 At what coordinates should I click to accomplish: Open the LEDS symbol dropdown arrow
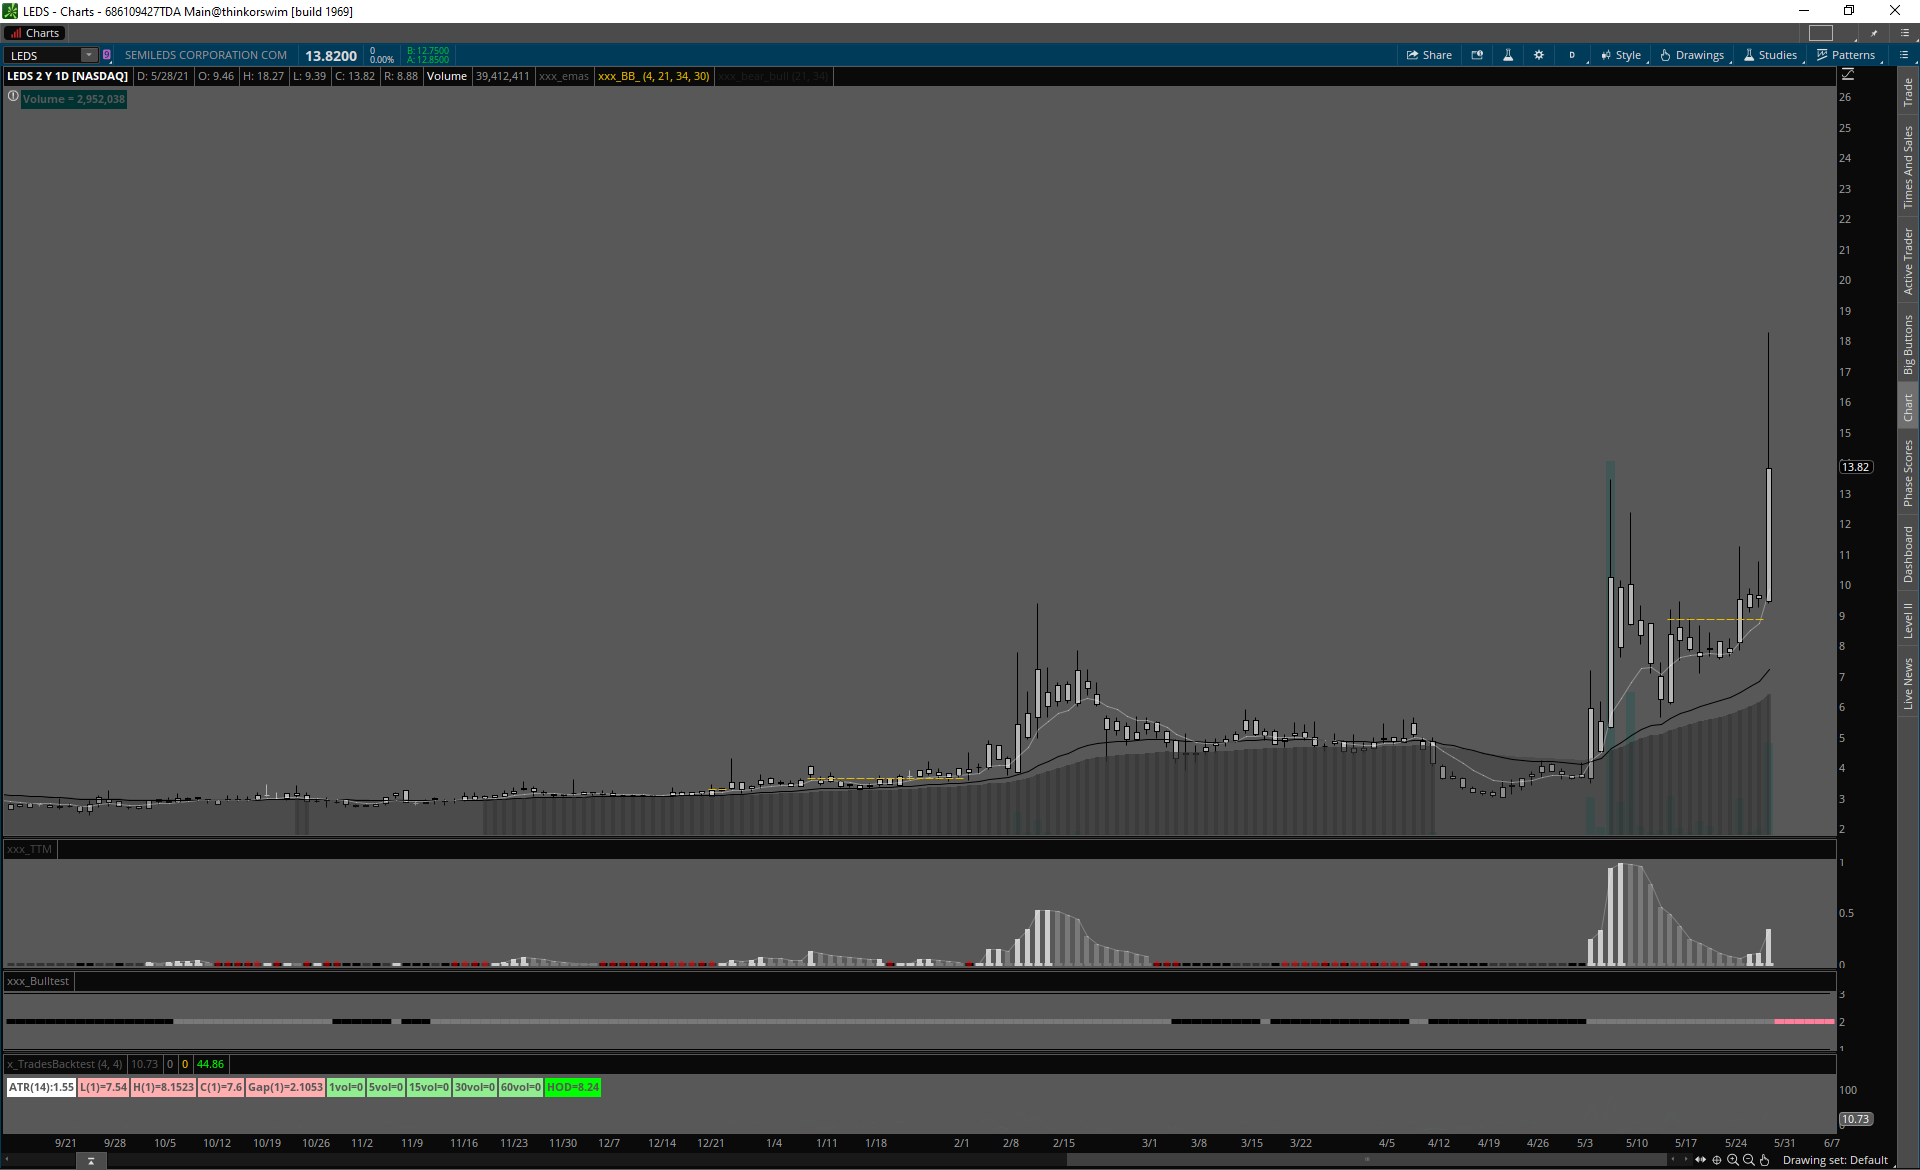[x=89, y=55]
